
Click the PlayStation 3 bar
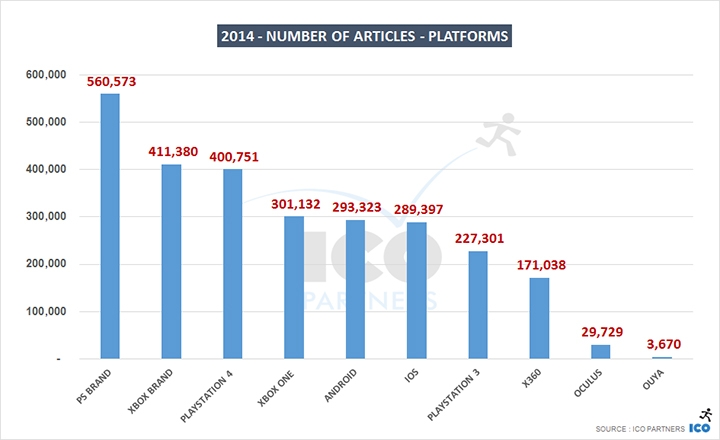click(x=478, y=305)
